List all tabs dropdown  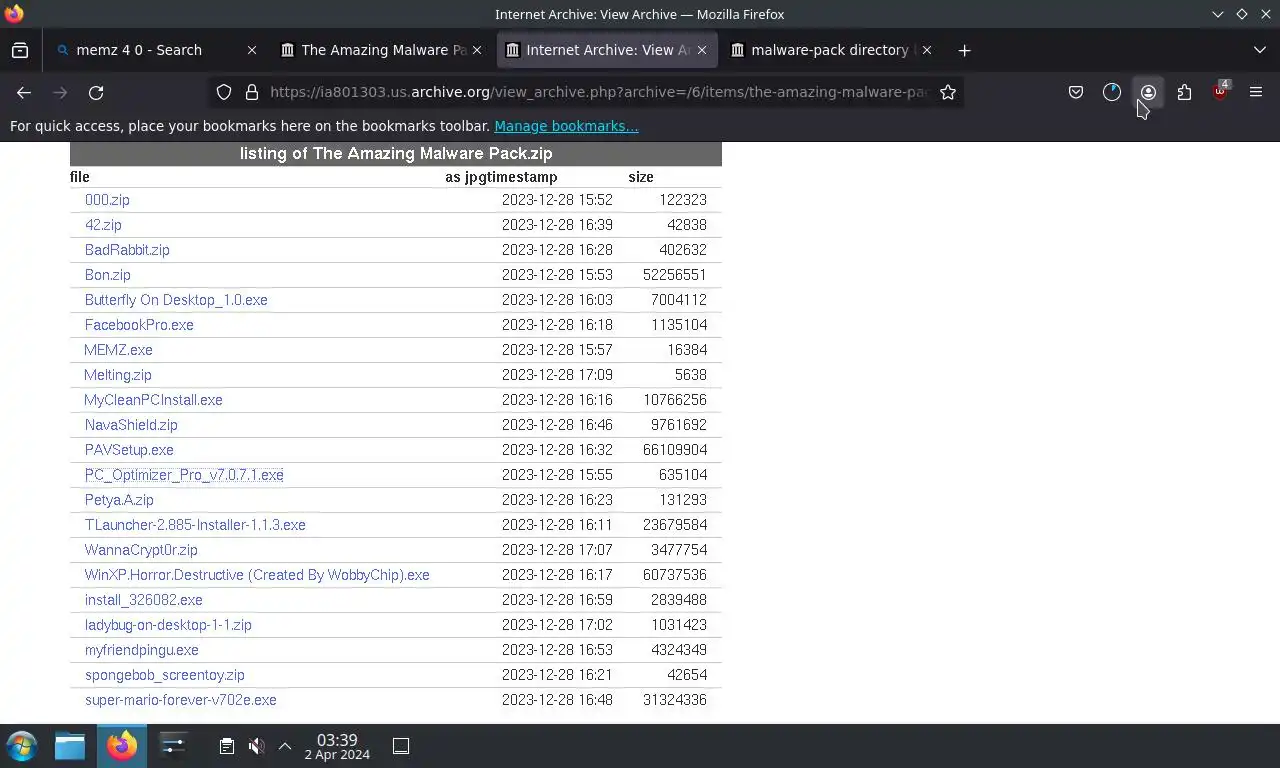pos(1260,50)
